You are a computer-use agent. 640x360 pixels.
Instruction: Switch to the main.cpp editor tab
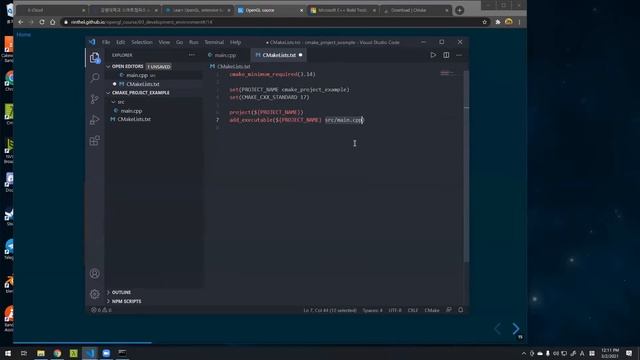[225, 55]
